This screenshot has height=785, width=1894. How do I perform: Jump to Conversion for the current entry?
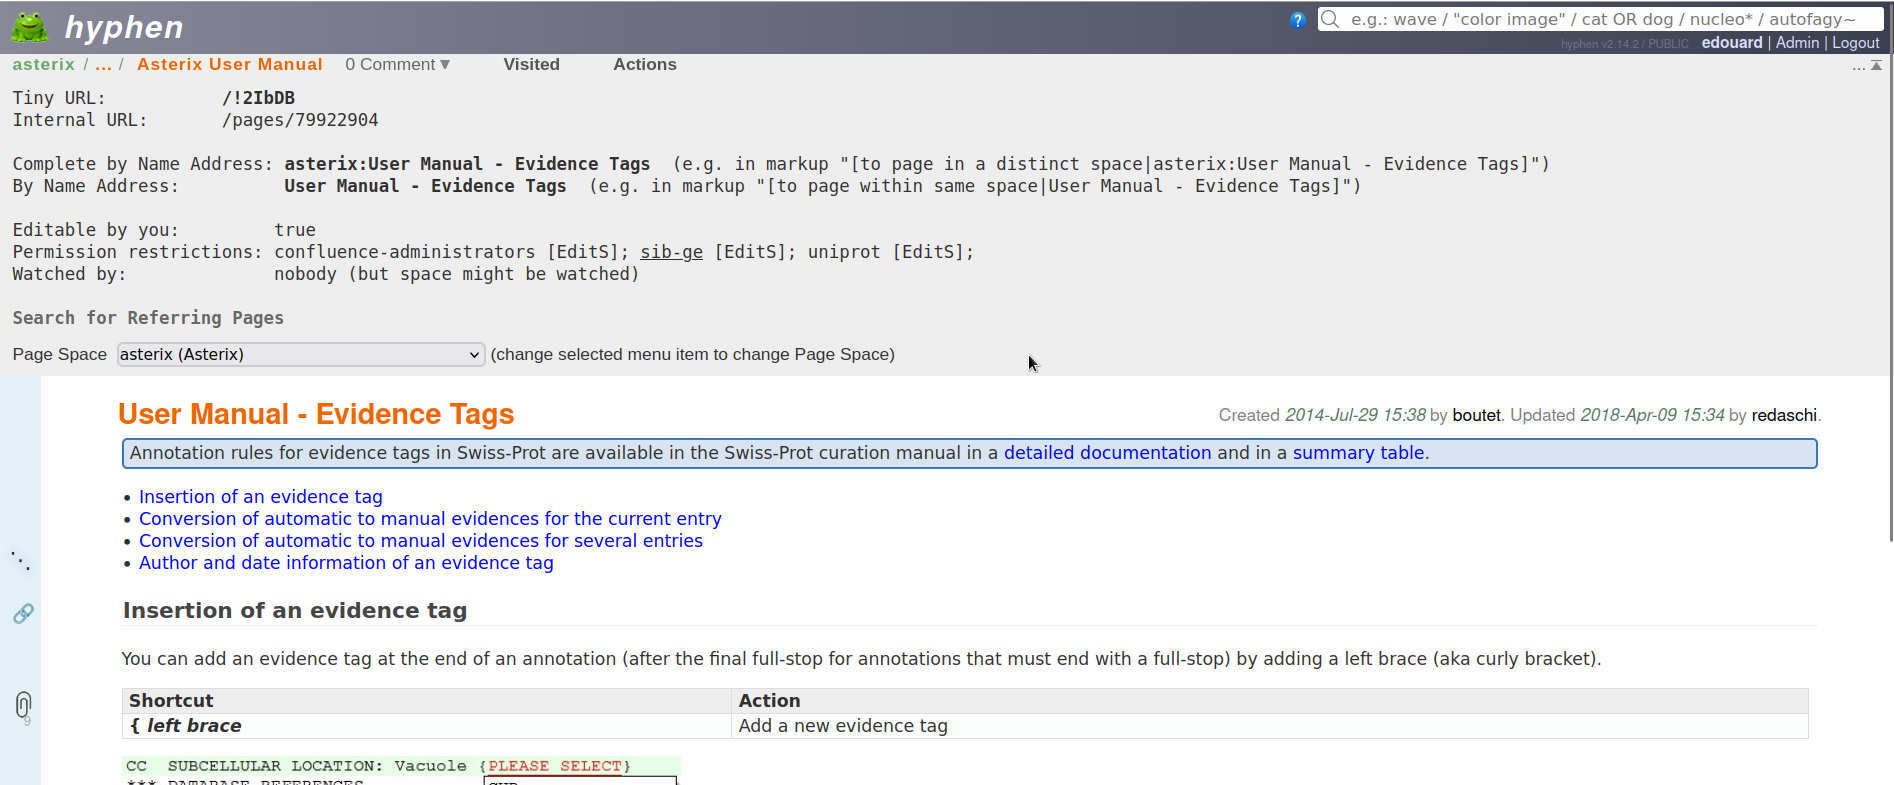click(x=430, y=519)
